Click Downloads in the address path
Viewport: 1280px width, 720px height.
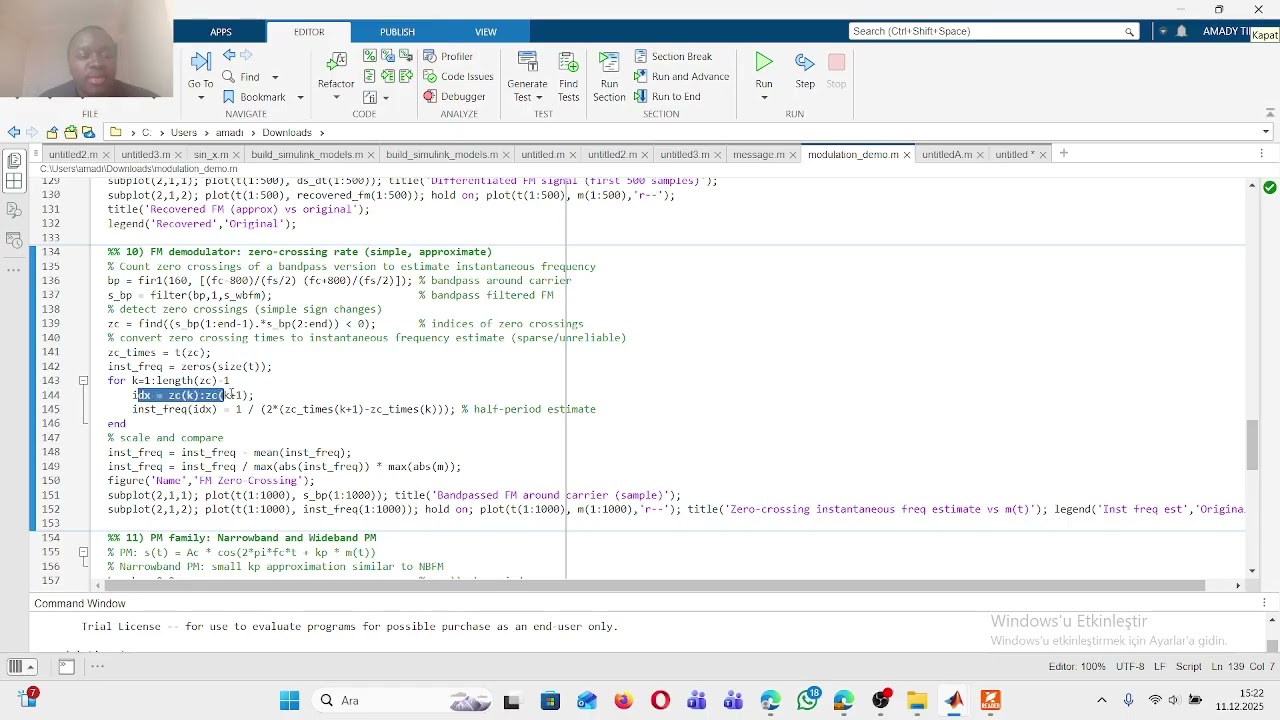coord(287,132)
